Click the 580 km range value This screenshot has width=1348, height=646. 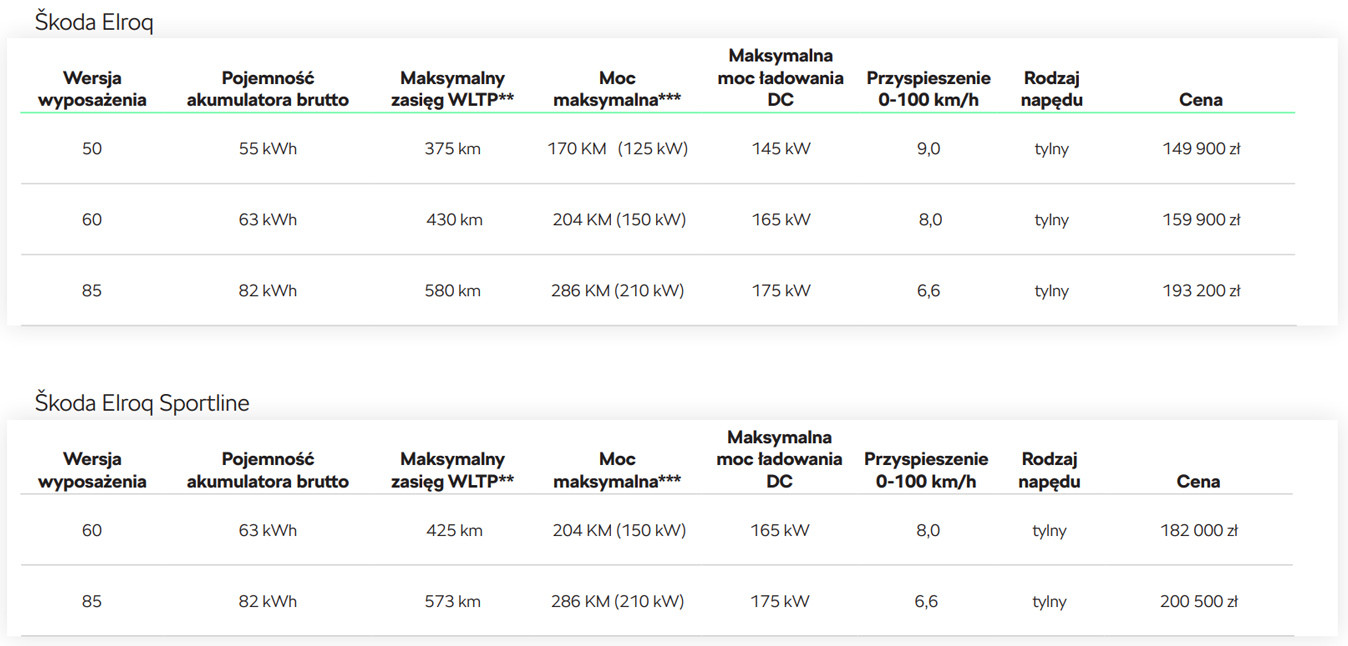point(452,291)
